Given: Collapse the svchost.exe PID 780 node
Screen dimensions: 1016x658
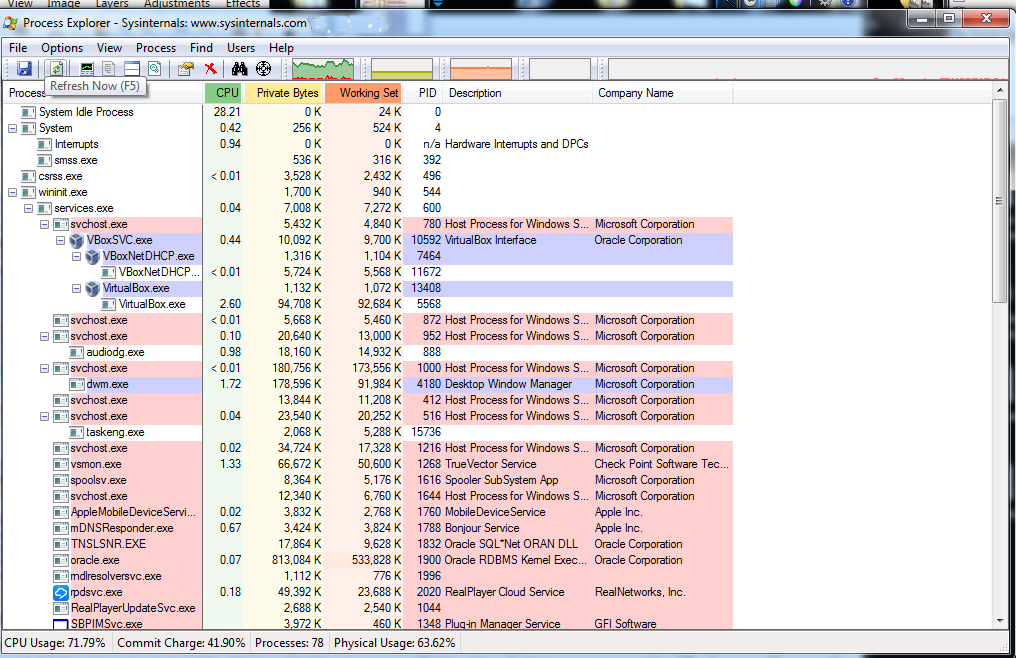Looking at the screenshot, I should click(x=45, y=224).
